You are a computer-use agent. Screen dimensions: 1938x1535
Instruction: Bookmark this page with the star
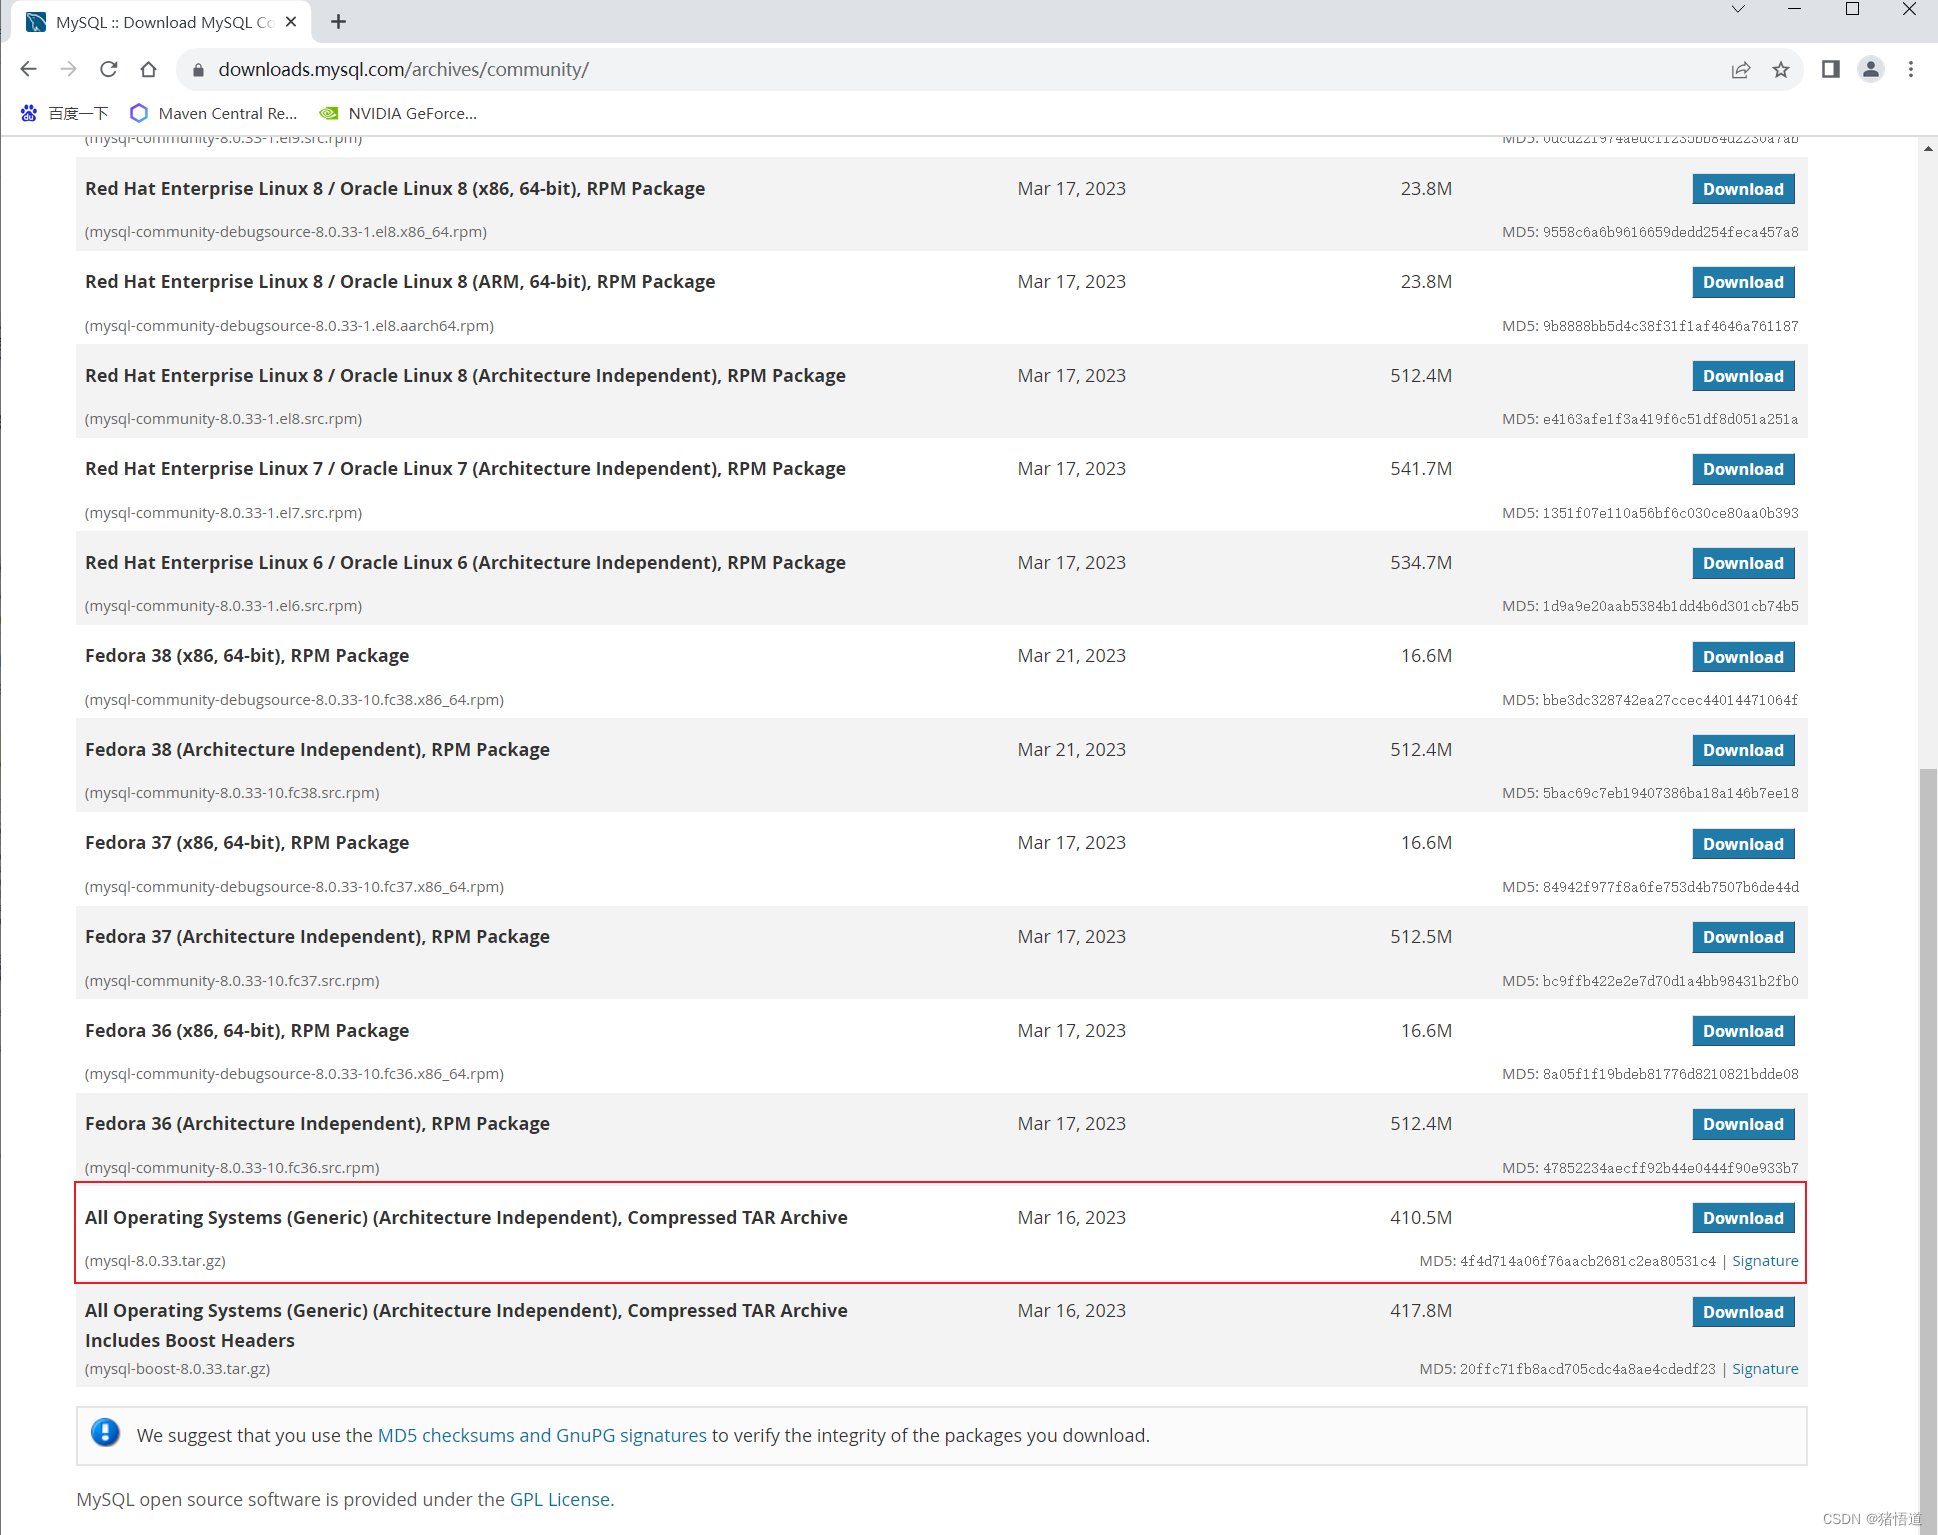tap(1781, 69)
